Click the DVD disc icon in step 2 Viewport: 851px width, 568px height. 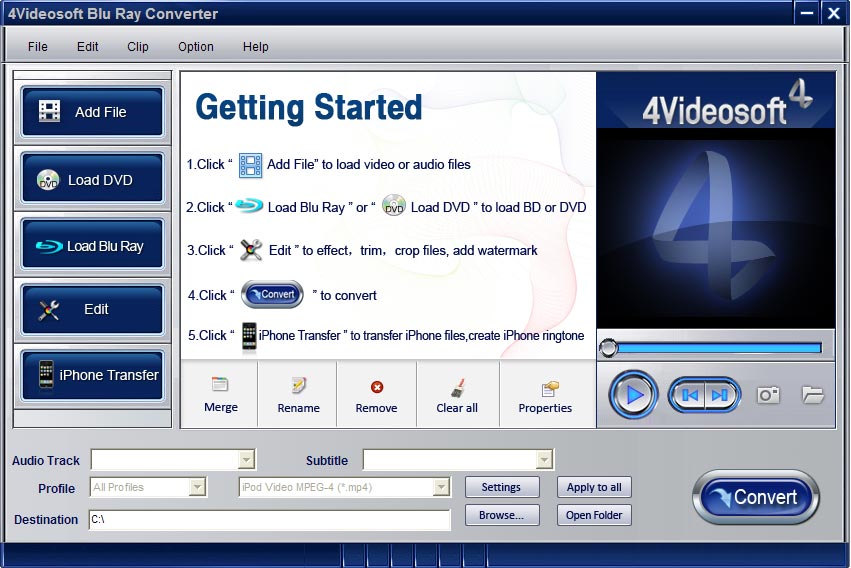pos(393,206)
